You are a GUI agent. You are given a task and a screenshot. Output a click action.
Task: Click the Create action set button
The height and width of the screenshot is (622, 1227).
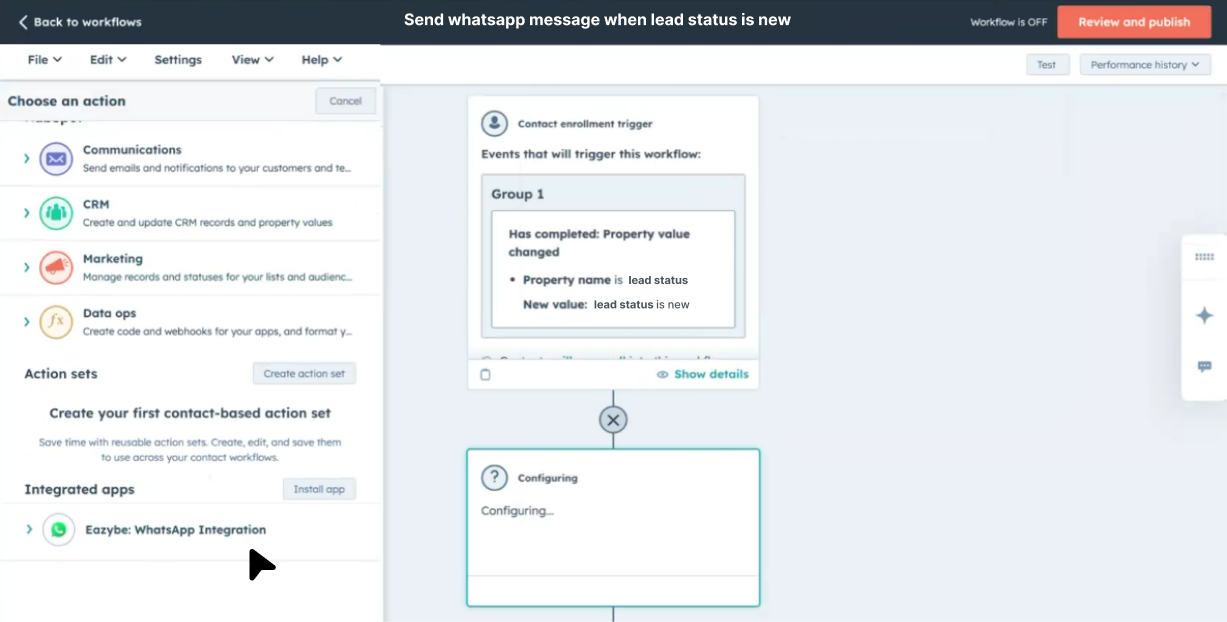pos(304,372)
